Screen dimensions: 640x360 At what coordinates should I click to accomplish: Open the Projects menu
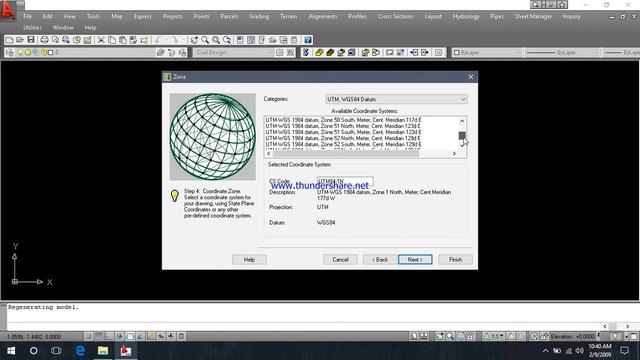(172, 16)
